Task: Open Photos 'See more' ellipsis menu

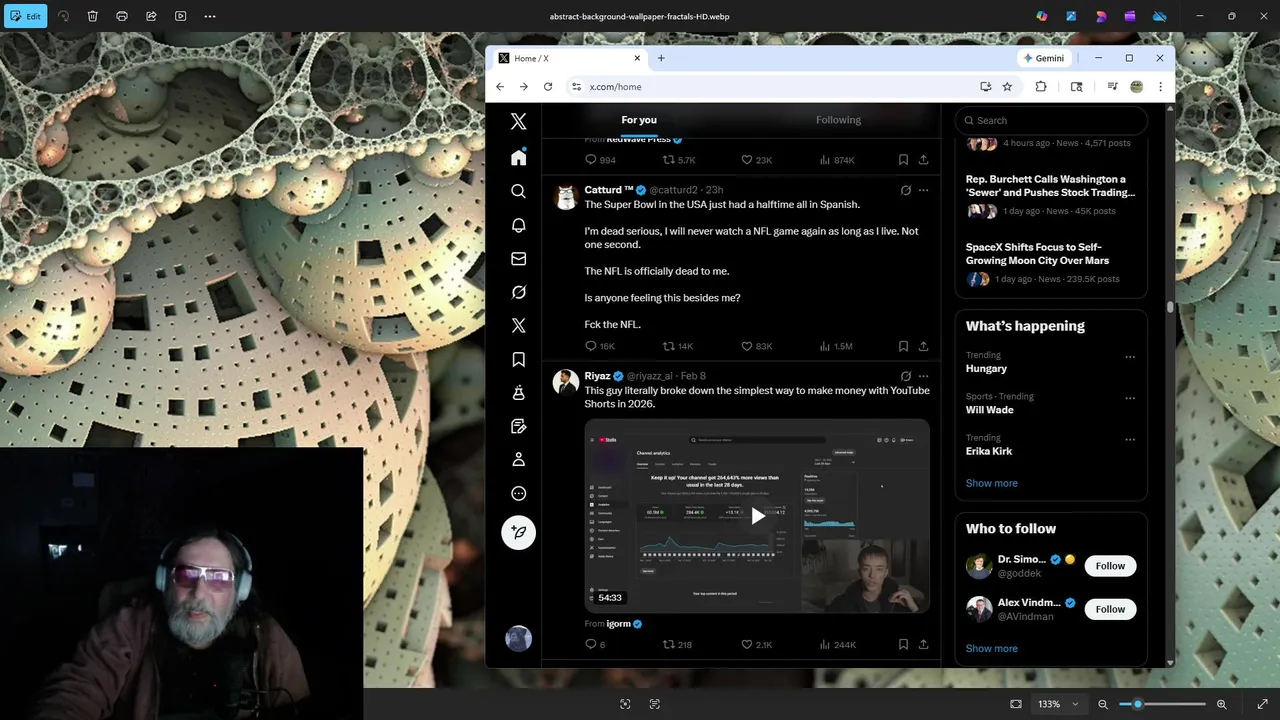Action: (x=210, y=16)
